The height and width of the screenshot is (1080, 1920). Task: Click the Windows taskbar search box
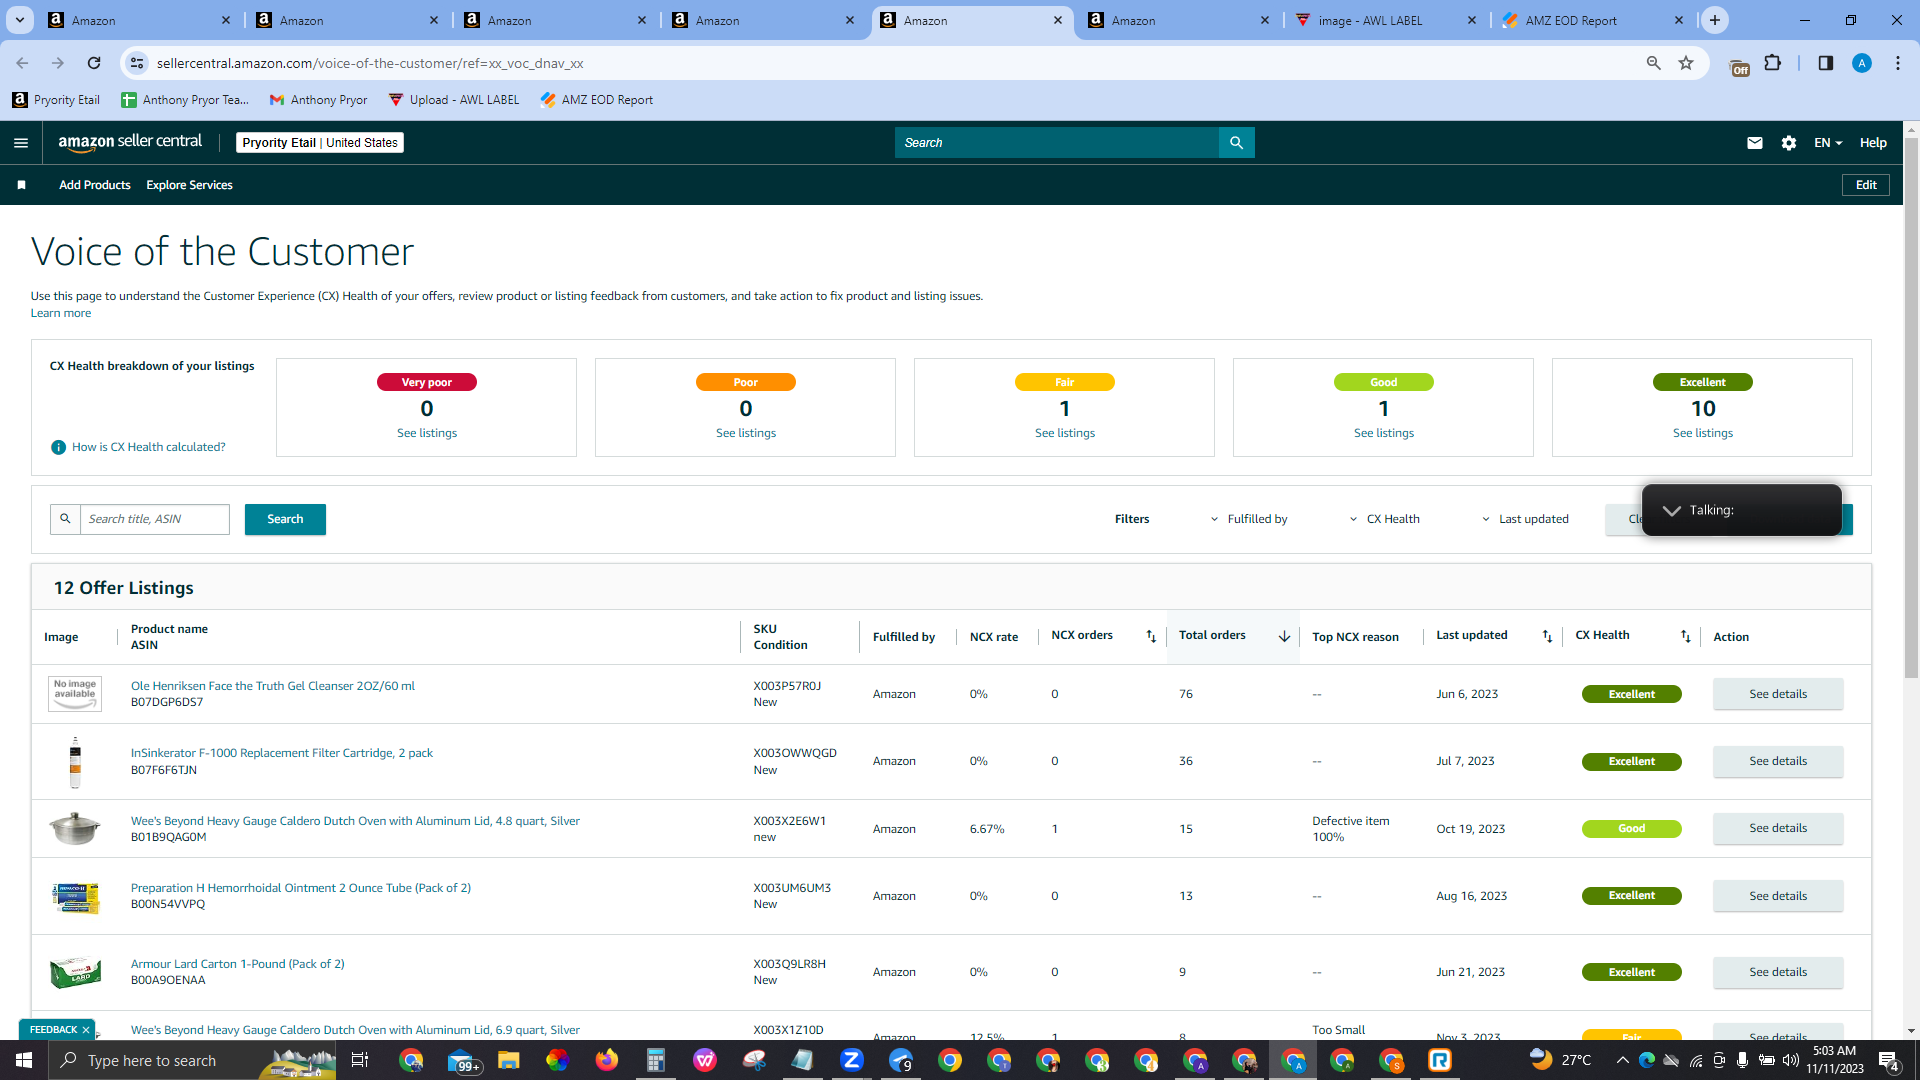[x=192, y=1060]
